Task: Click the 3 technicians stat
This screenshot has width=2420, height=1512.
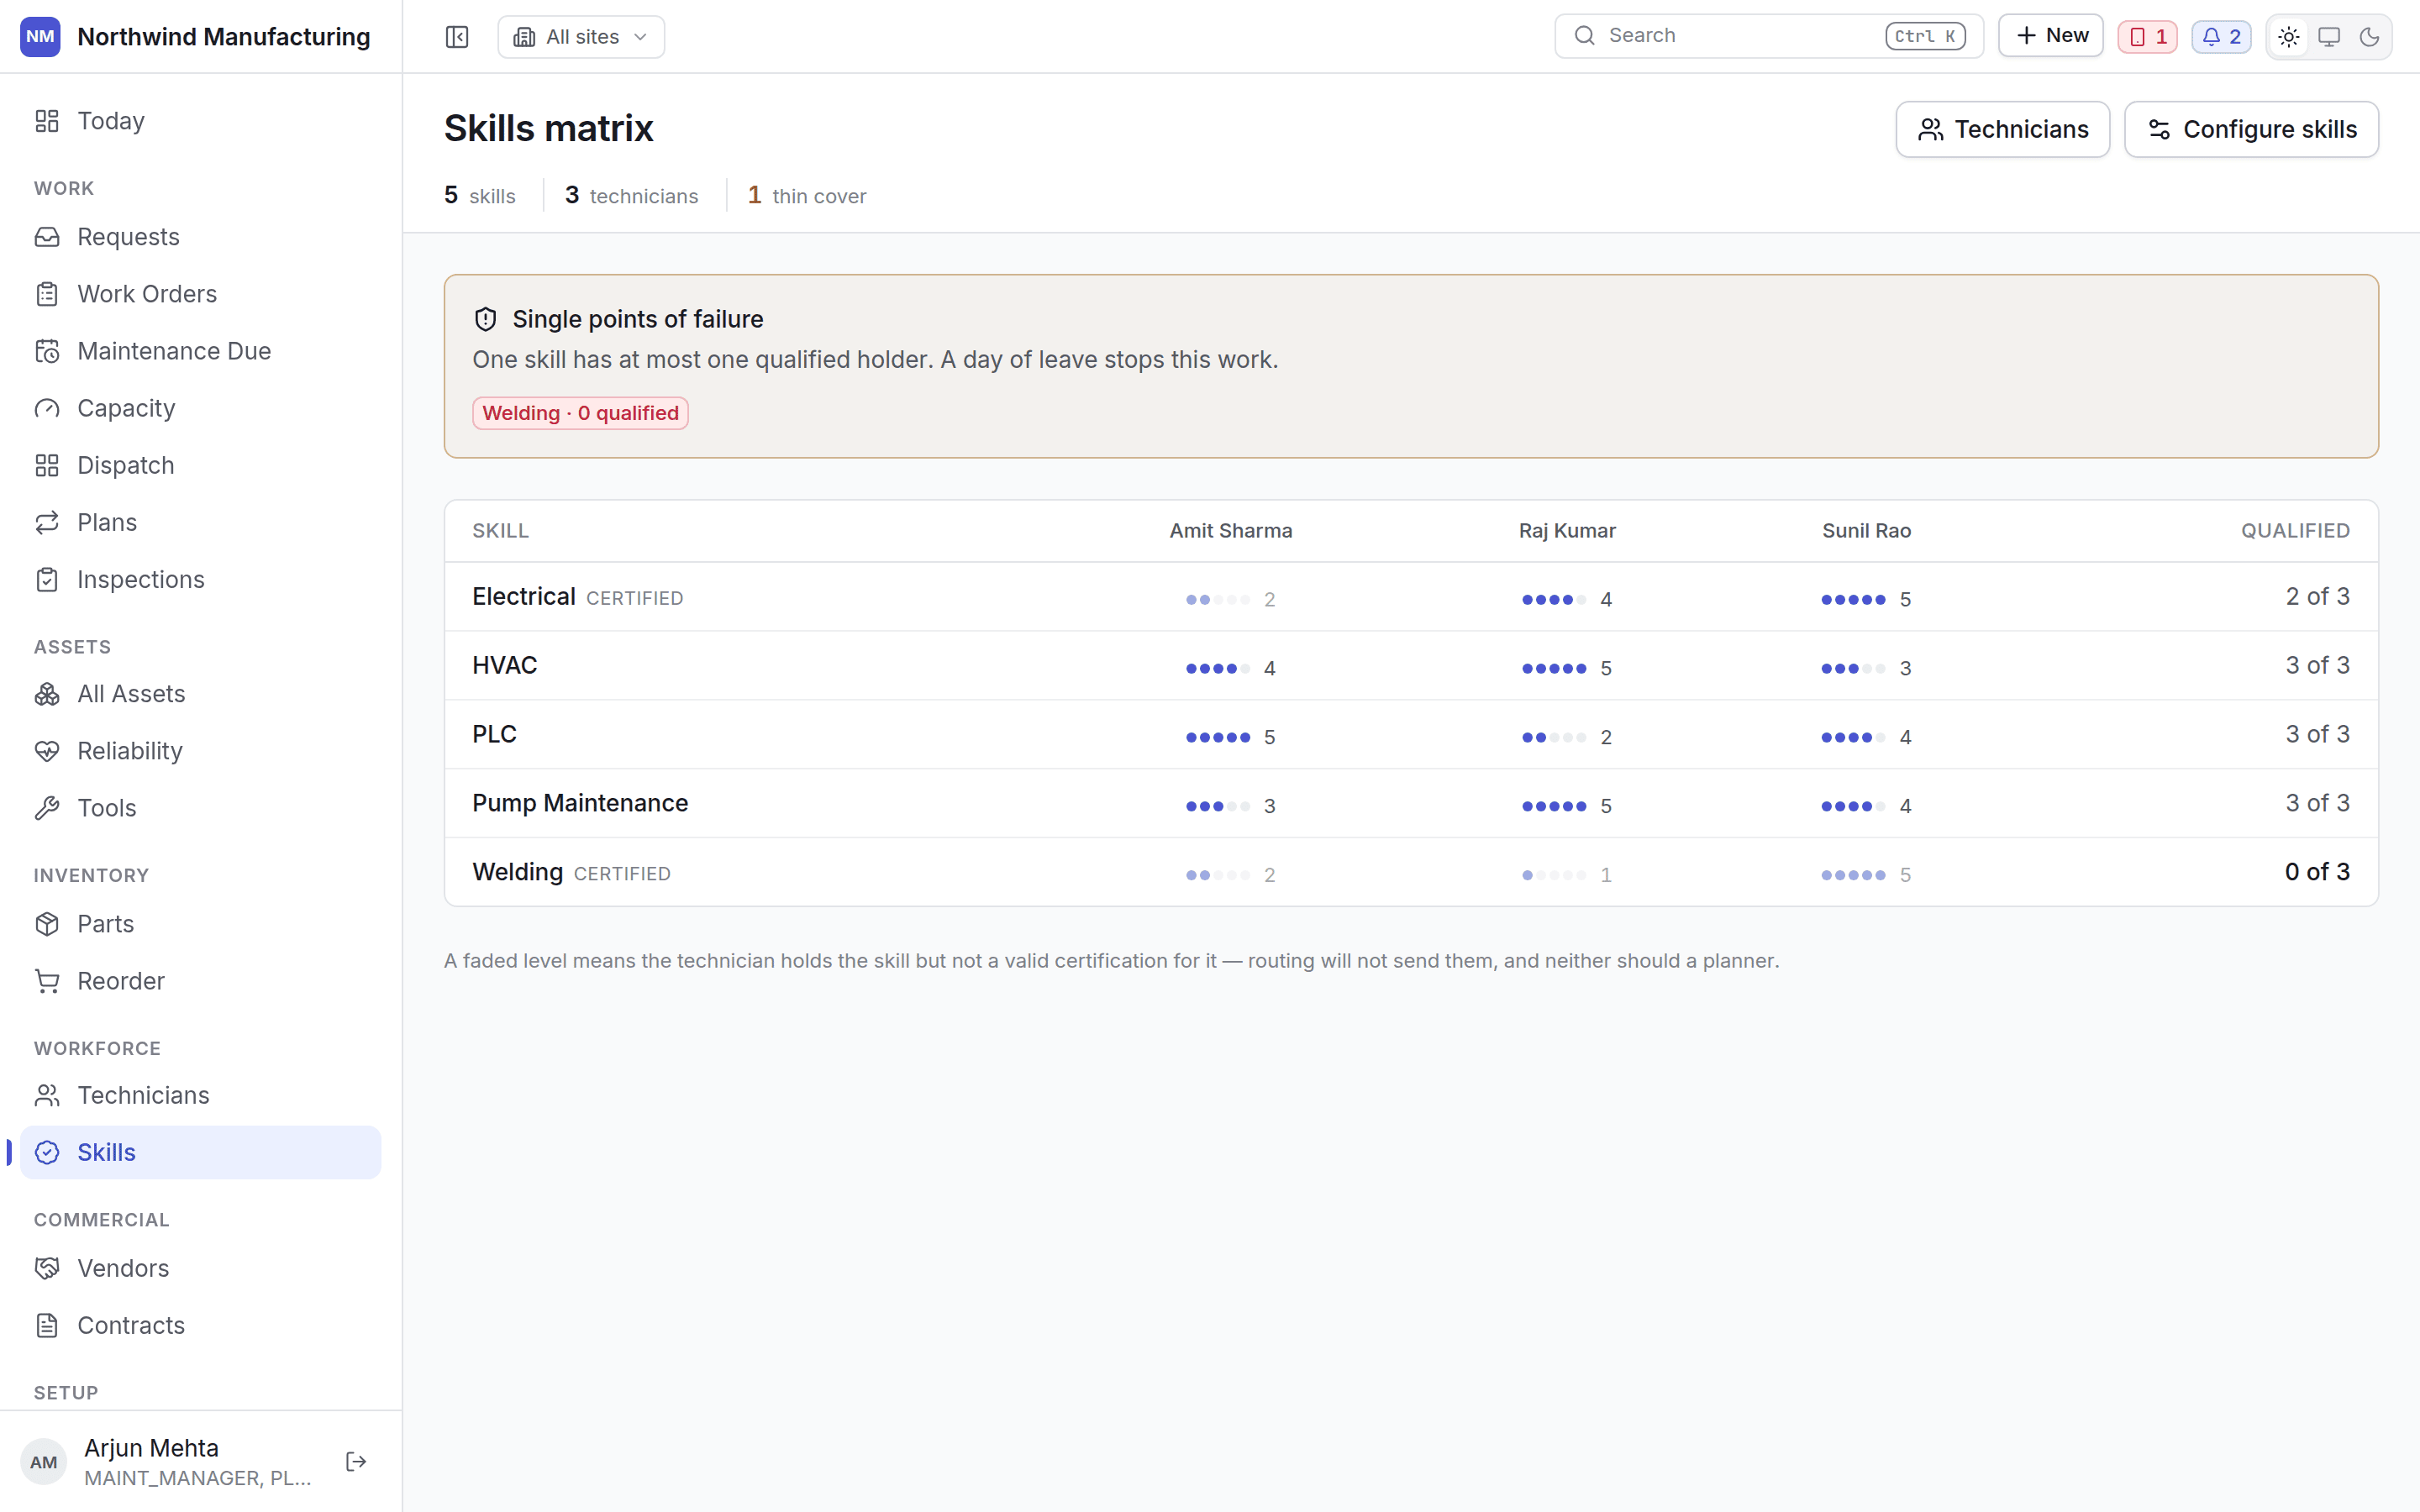Action: tap(632, 195)
